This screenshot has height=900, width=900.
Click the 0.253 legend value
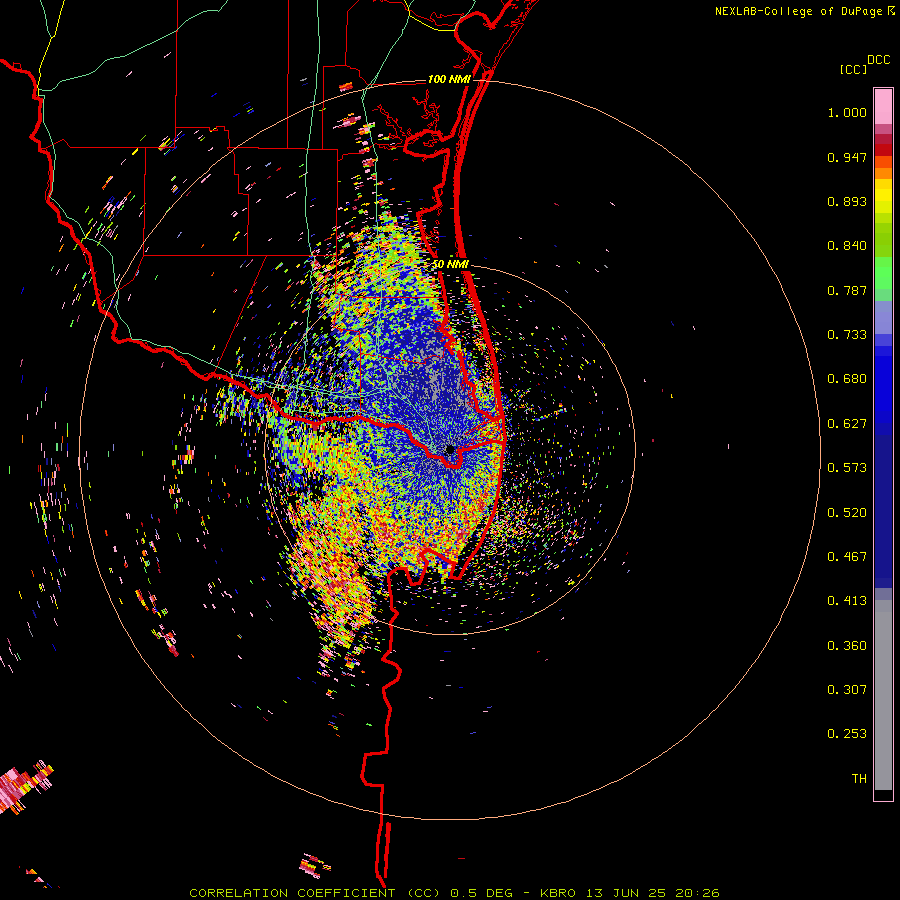pyautogui.click(x=847, y=734)
